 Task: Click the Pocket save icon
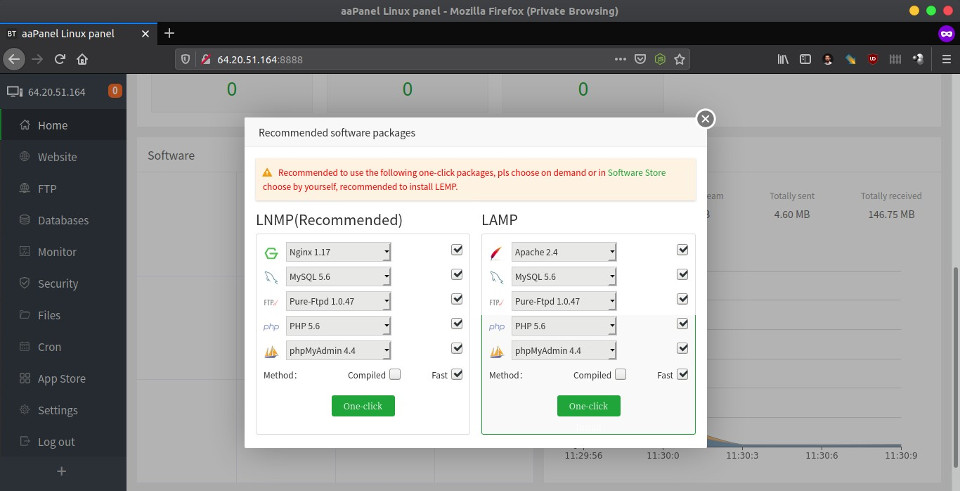pos(640,59)
